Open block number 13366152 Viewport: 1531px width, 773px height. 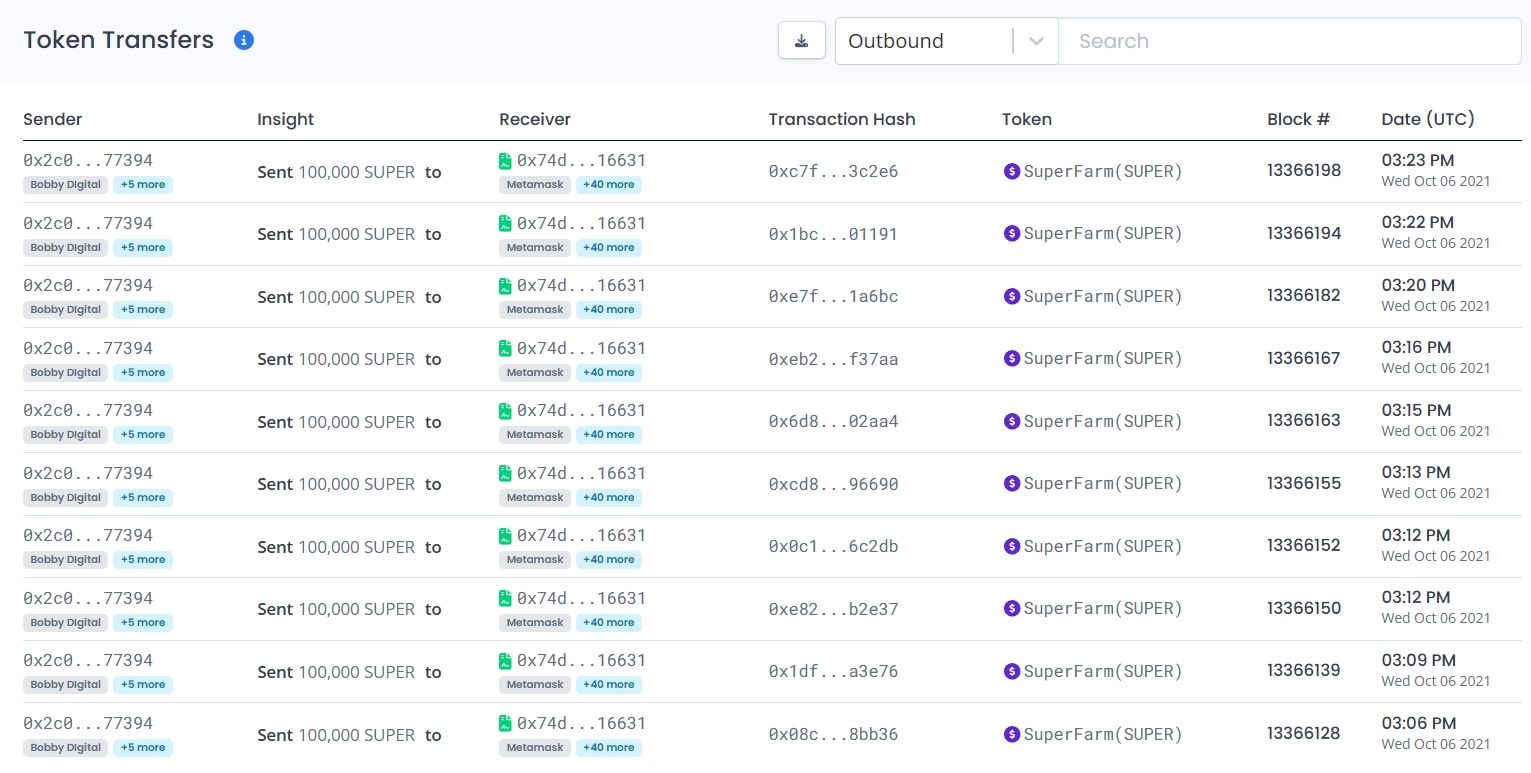(1303, 546)
